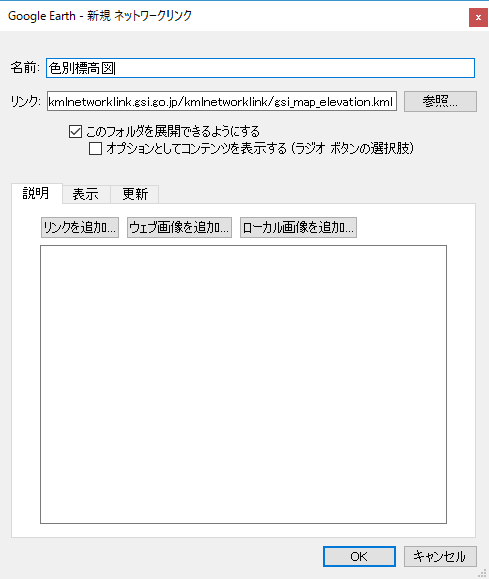Enable オプションとしてコンテンツを表示する checkbox
The height and width of the screenshot is (579, 489).
95,148
